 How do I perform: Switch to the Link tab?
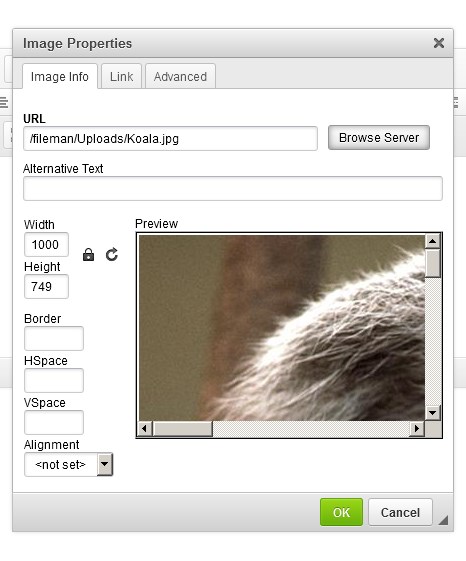121,77
